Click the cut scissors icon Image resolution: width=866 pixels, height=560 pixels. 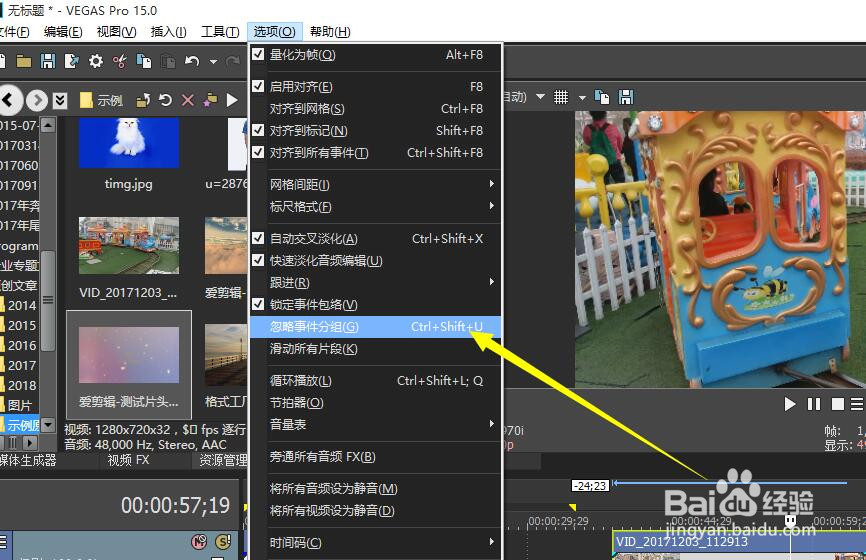[x=120, y=61]
